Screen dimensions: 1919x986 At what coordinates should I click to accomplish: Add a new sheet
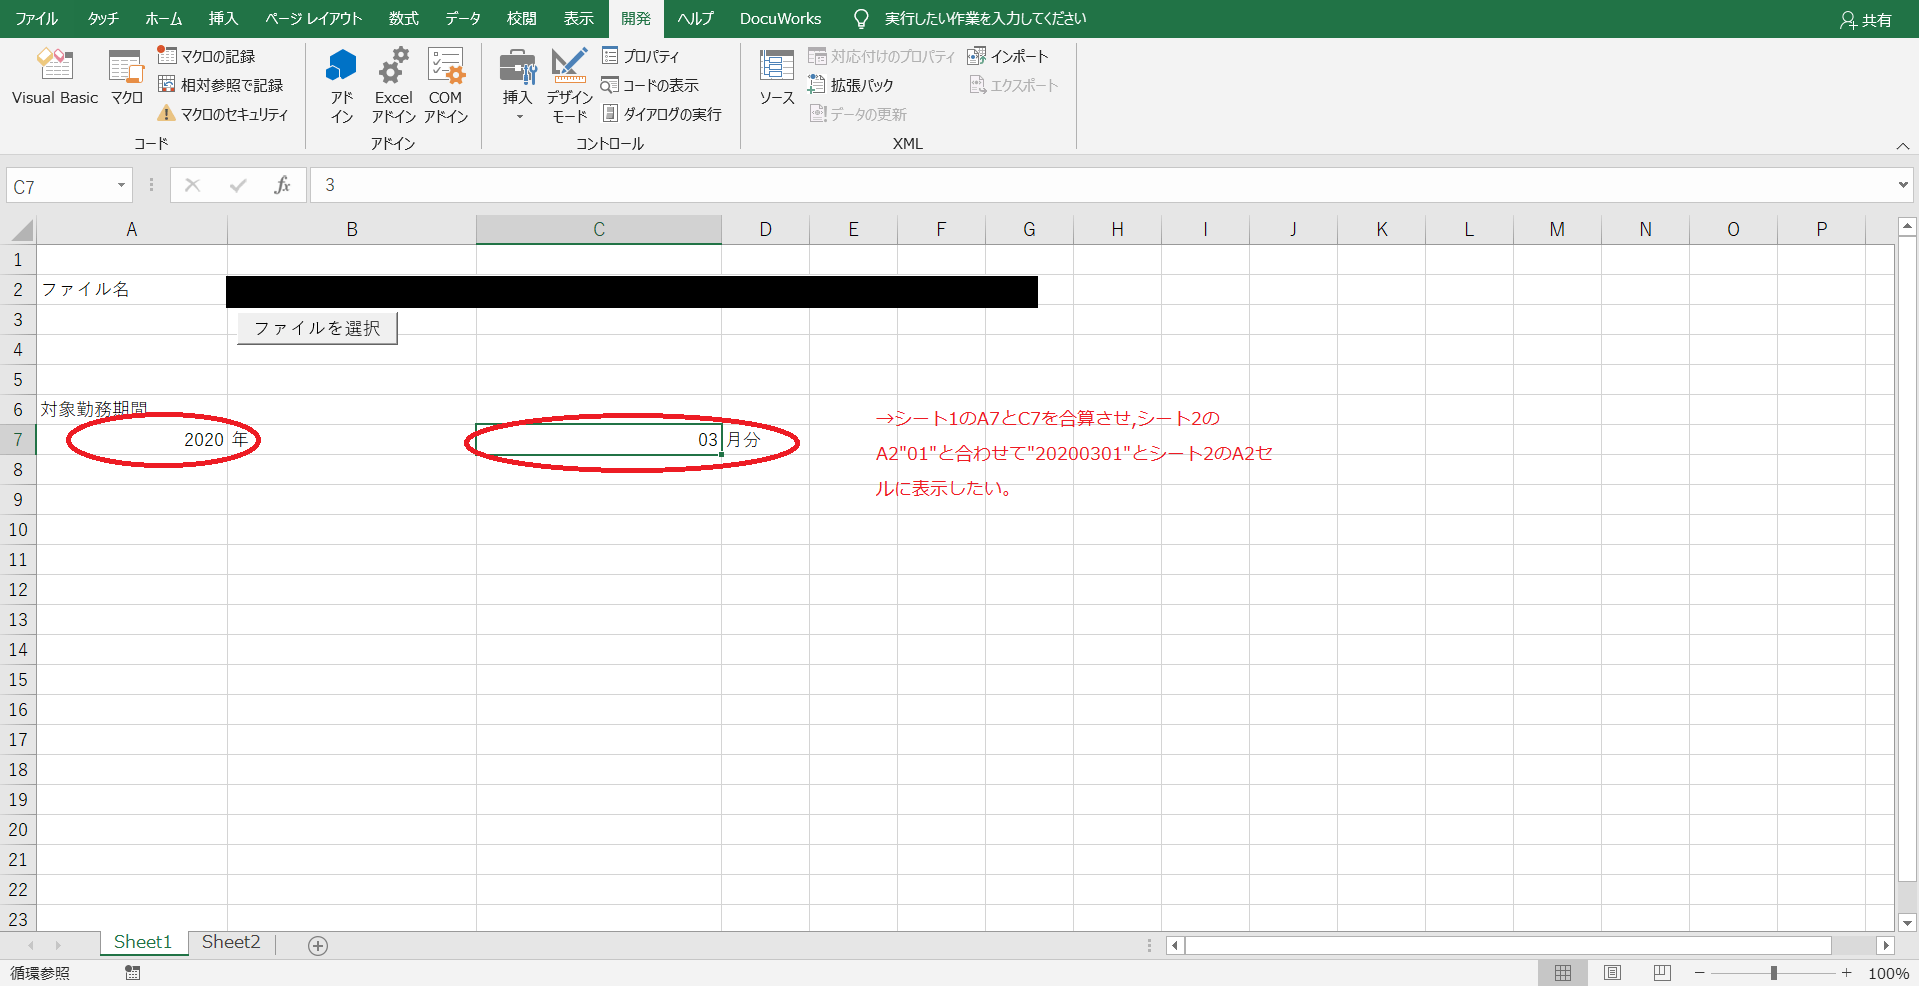click(x=318, y=945)
